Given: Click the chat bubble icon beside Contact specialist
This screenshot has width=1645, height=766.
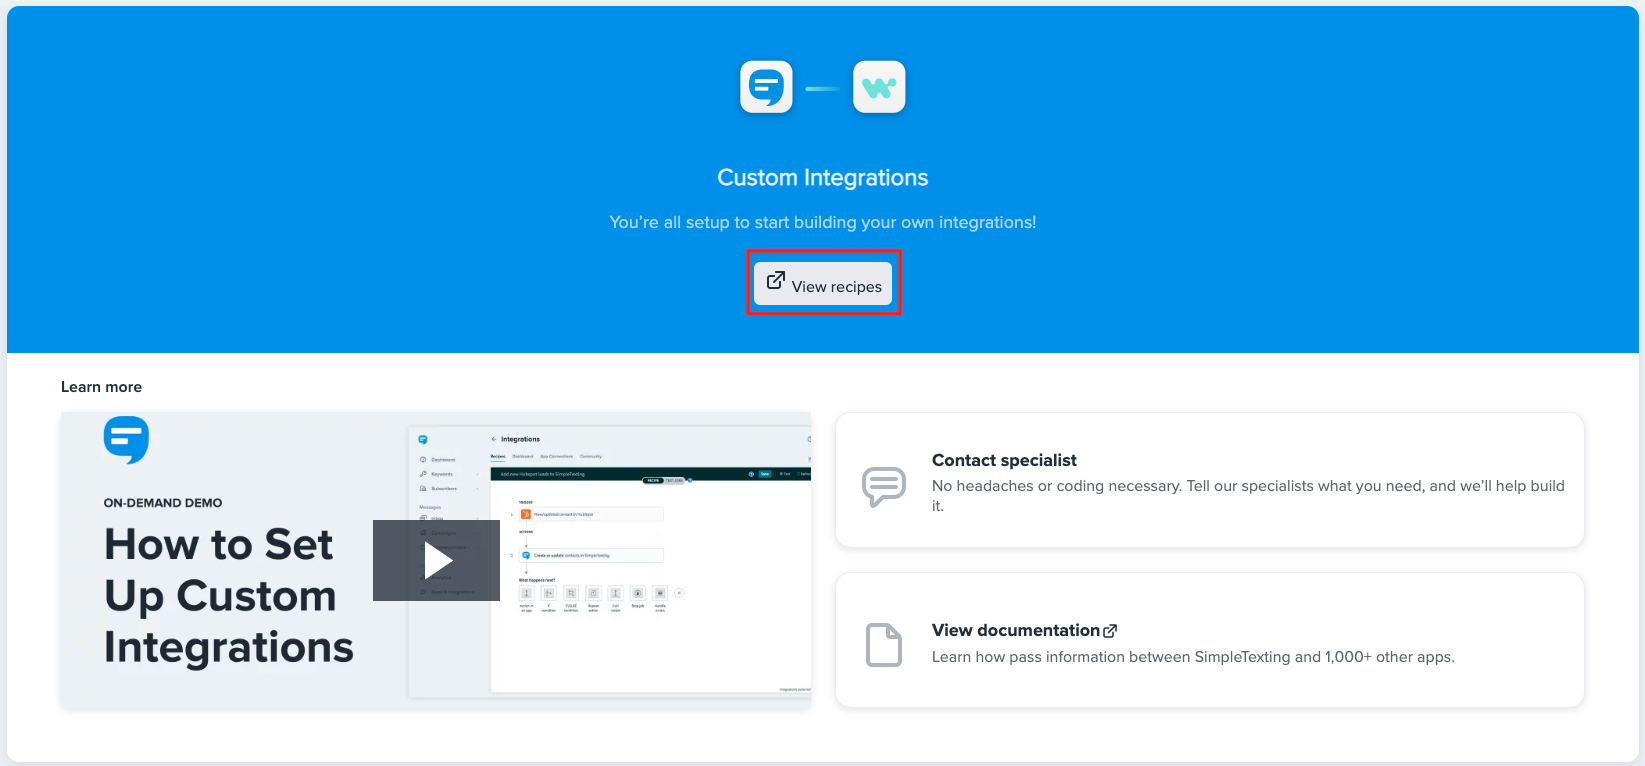Looking at the screenshot, I should [884, 487].
